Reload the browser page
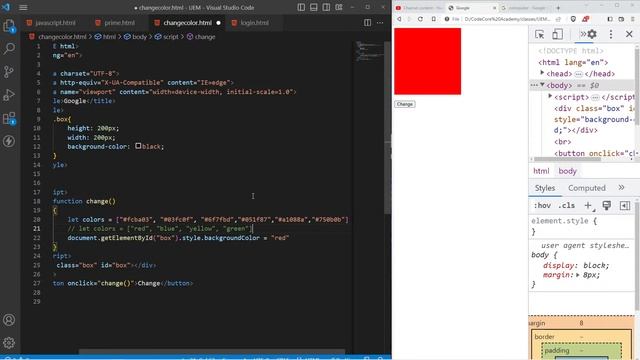640x360 pixels. tap(420, 19)
